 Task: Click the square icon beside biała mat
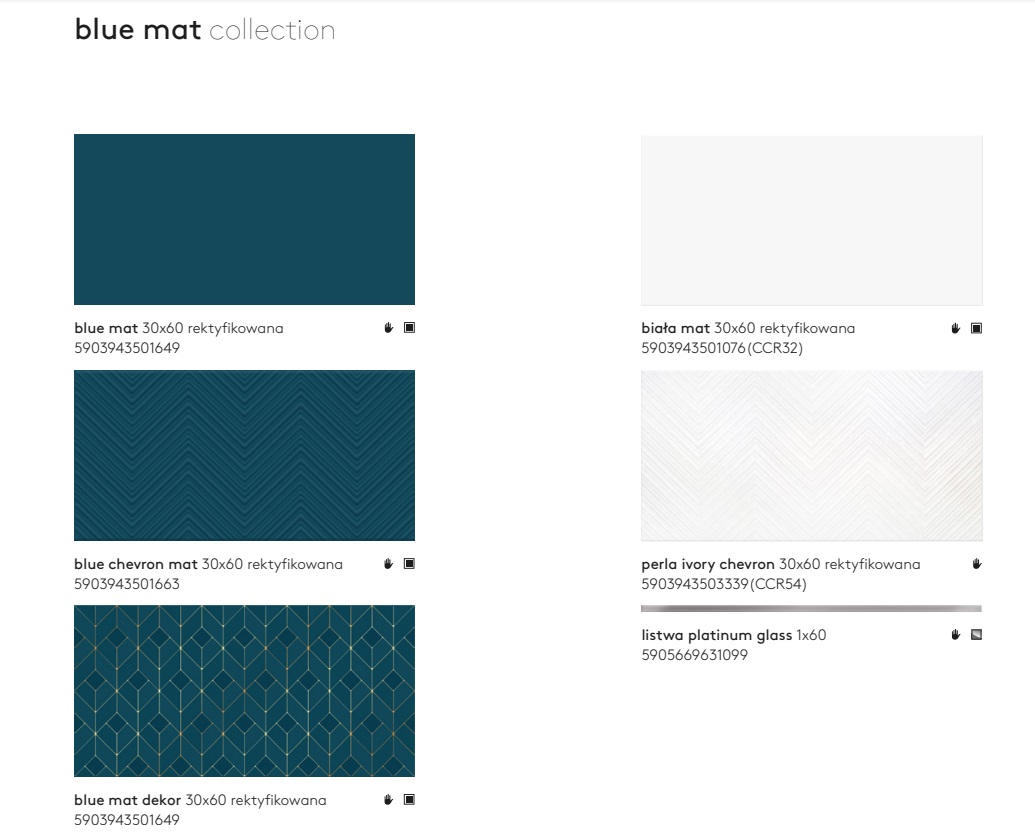pyautogui.click(x=976, y=328)
